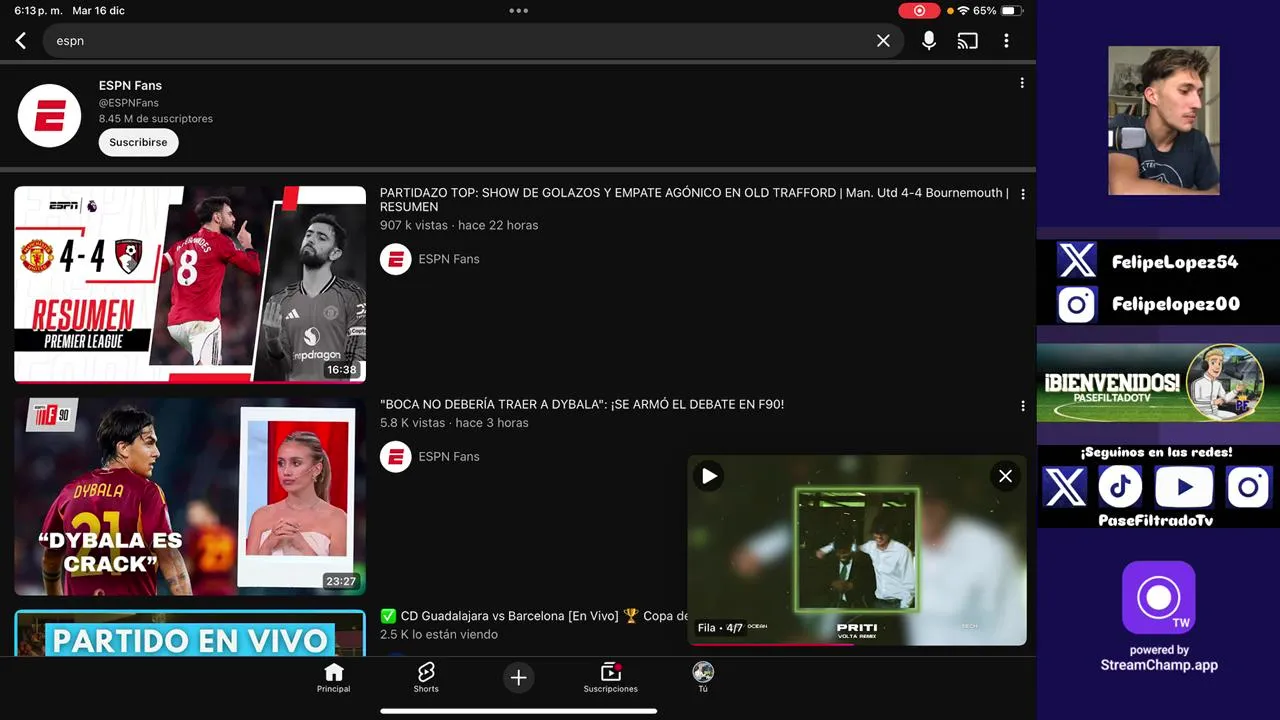This screenshot has width=1280, height=720.
Task: Click the ESPN Fans name under Dybala video
Action: click(x=449, y=457)
